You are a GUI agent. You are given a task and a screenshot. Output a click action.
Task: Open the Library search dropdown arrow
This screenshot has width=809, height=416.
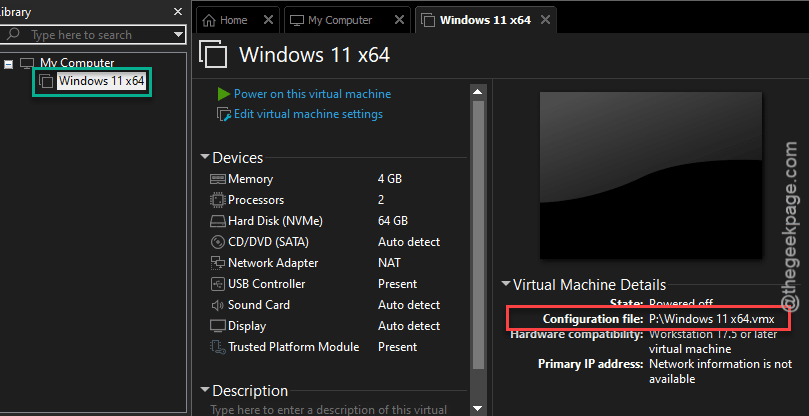[x=179, y=35]
